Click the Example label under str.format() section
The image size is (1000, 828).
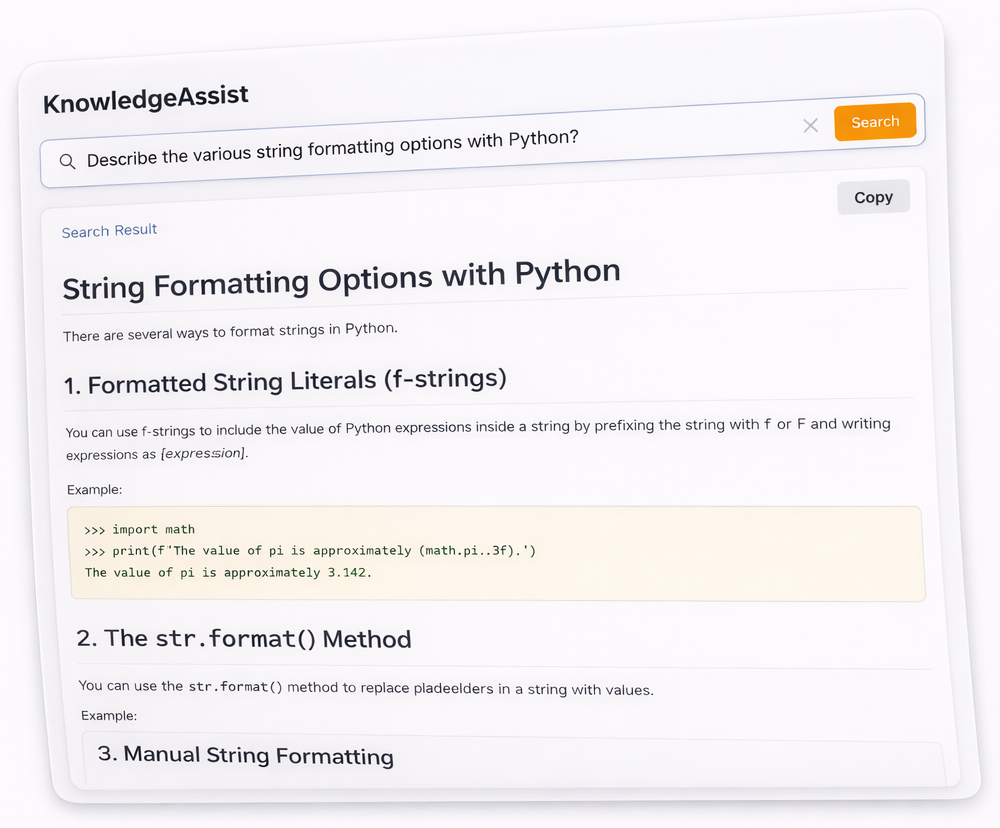[109, 716]
